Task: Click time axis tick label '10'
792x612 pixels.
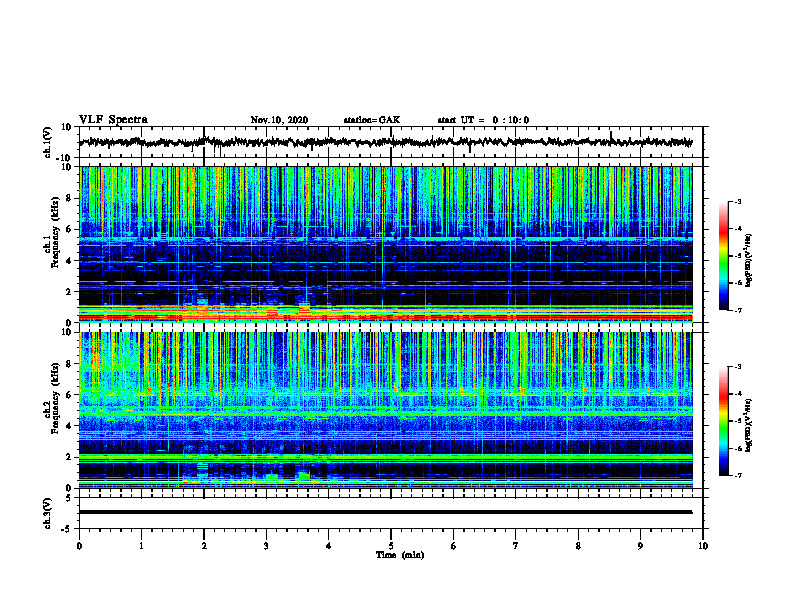Action: coord(703,546)
